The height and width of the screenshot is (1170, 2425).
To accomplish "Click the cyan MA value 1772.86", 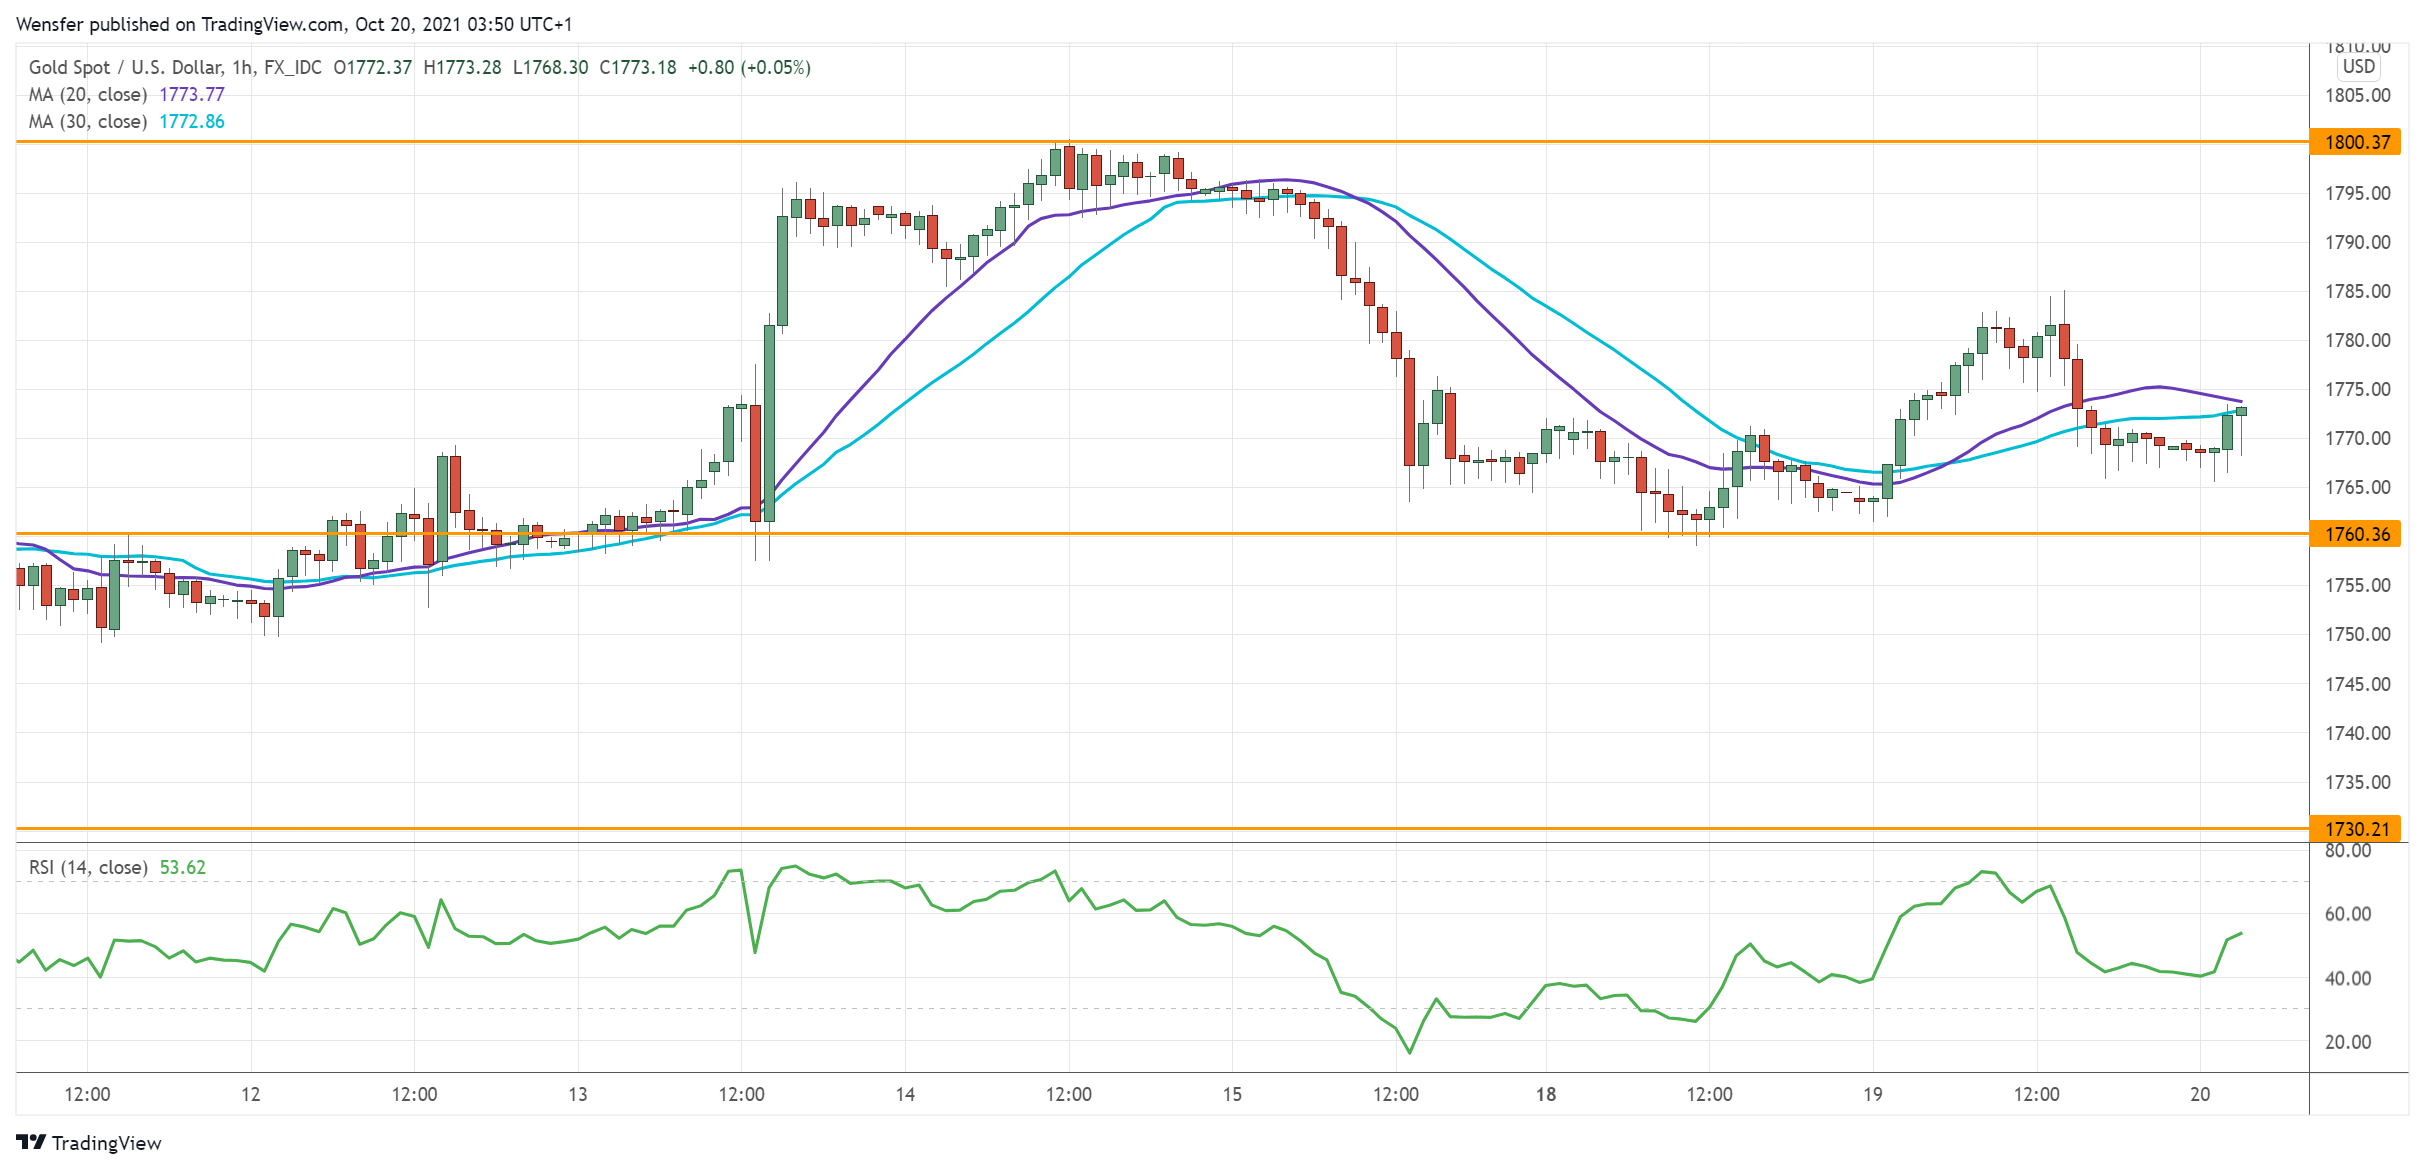I will pos(190,121).
